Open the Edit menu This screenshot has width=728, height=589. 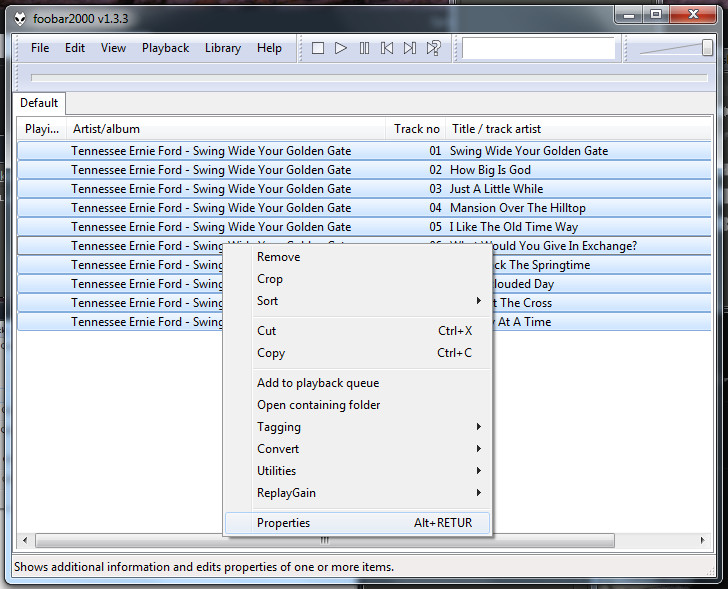[x=75, y=48]
